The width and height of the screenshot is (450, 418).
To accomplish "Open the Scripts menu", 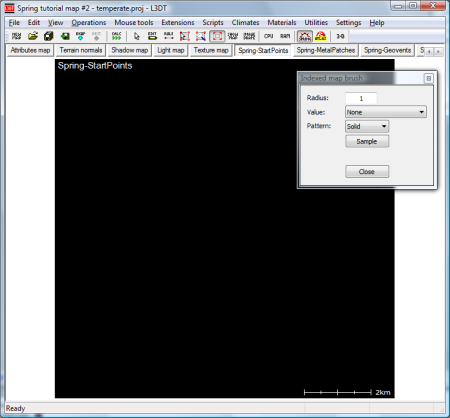I will [x=213, y=23].
